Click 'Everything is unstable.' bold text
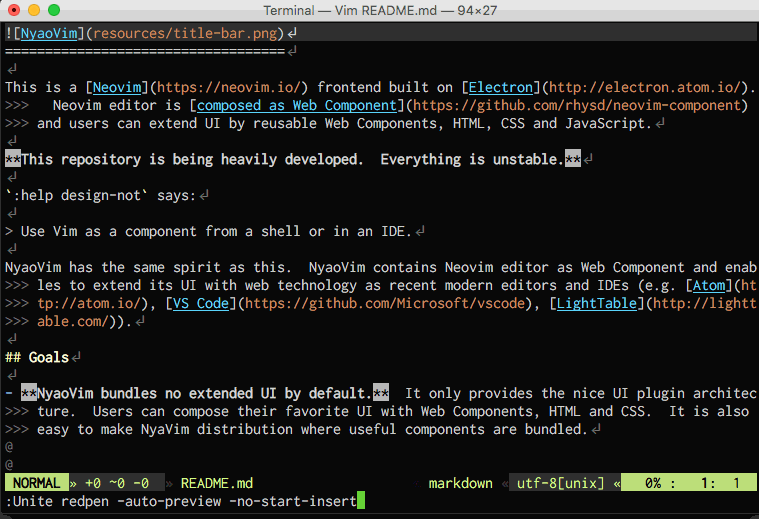Viewport: 759px width, 519px height. point(472,160)
